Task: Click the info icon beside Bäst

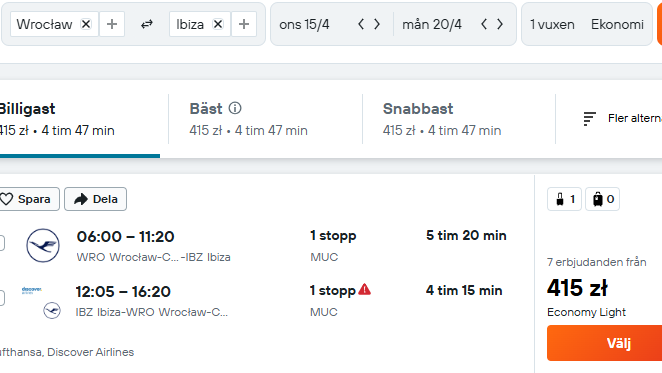Action: click(235, 108)
